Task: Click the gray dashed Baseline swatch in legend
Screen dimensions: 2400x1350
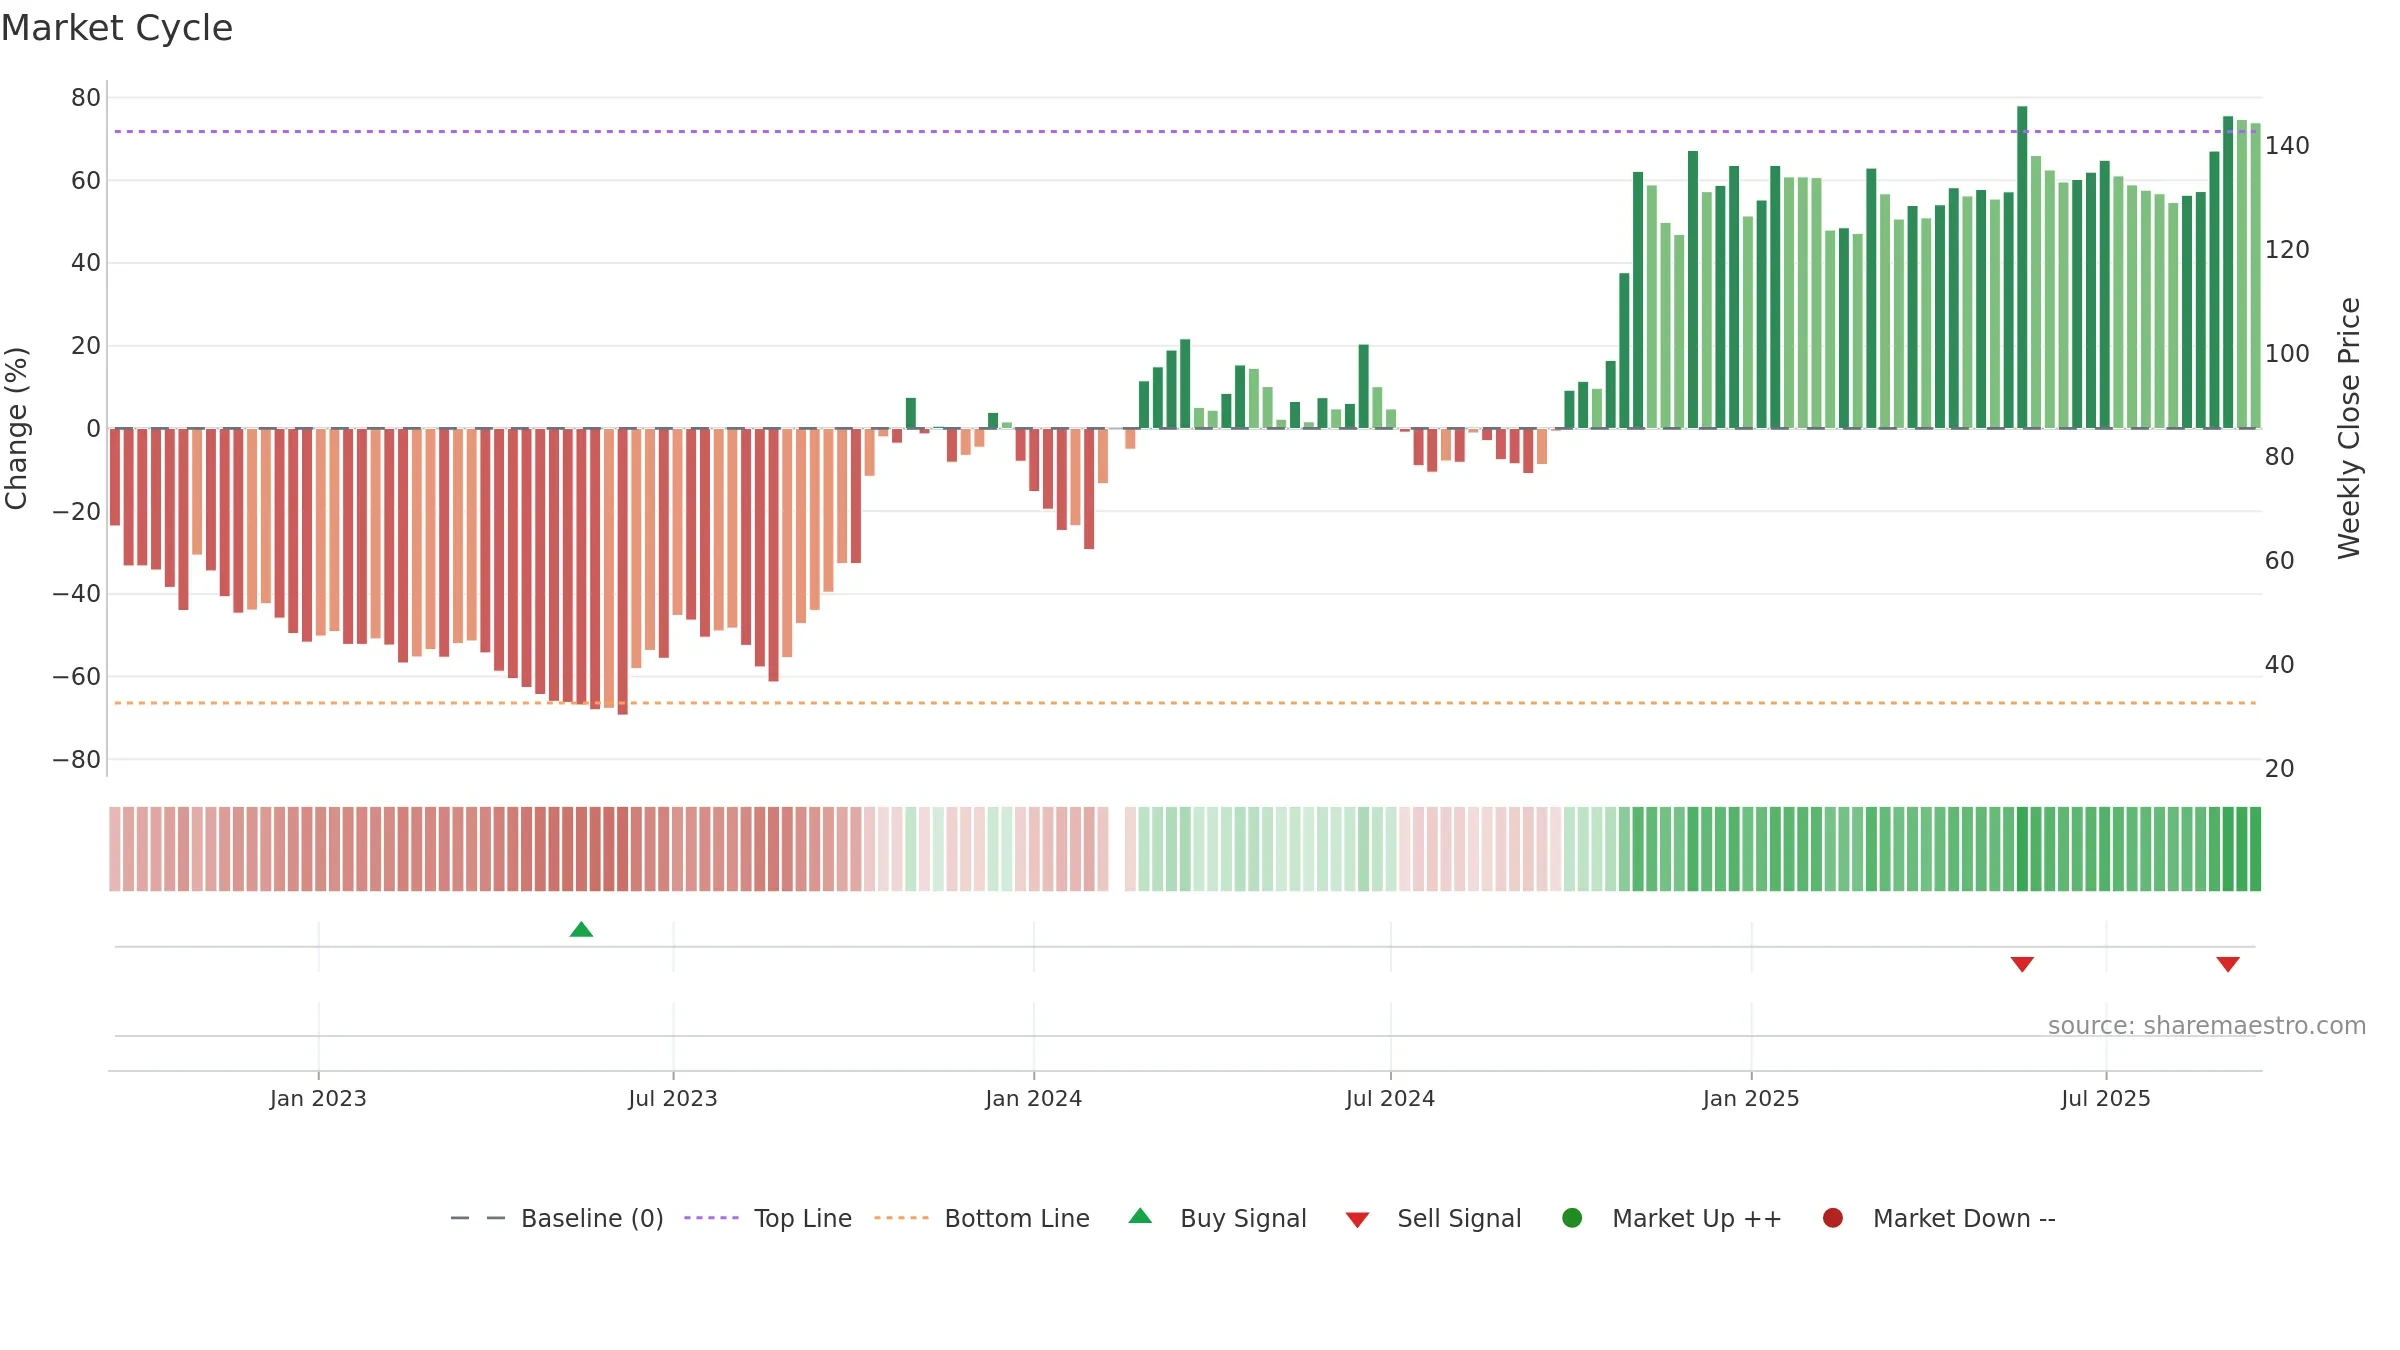Action: click(478, 1218)
